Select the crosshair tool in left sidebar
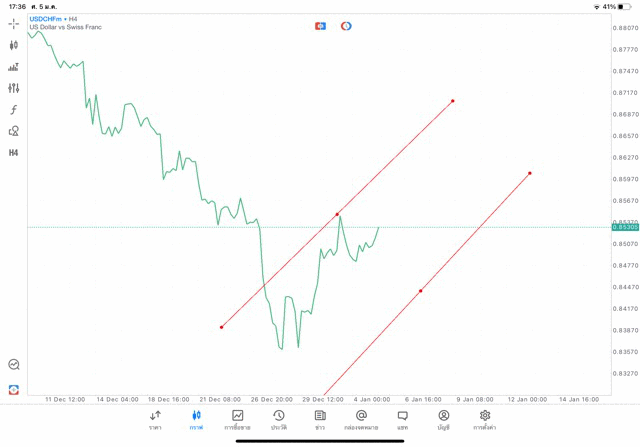Viewport: 640px width, 447px height. (14, 23)
